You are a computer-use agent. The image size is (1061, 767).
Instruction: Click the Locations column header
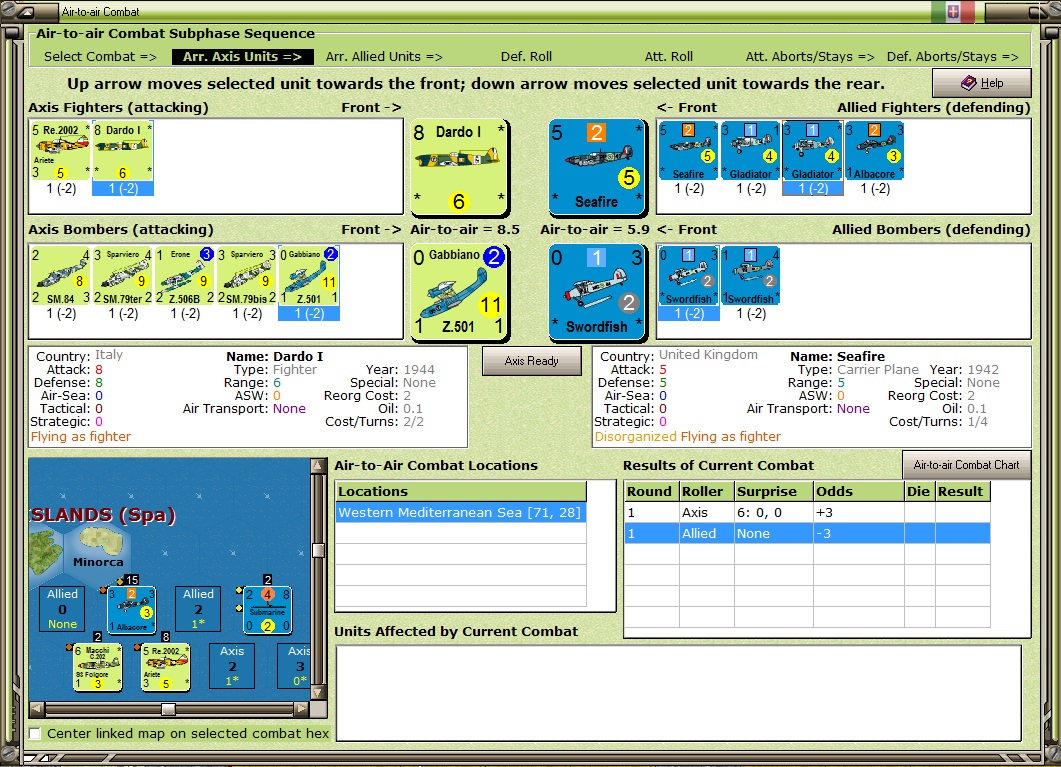click(x=461, y=492)
